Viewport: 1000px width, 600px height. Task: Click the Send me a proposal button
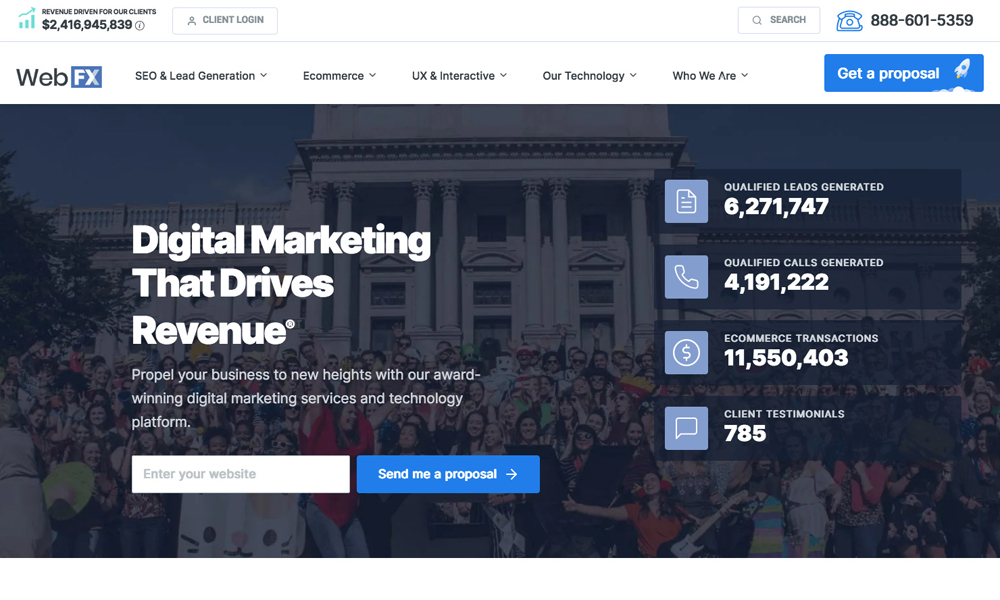pyautogui.click(x=448, y=474)
